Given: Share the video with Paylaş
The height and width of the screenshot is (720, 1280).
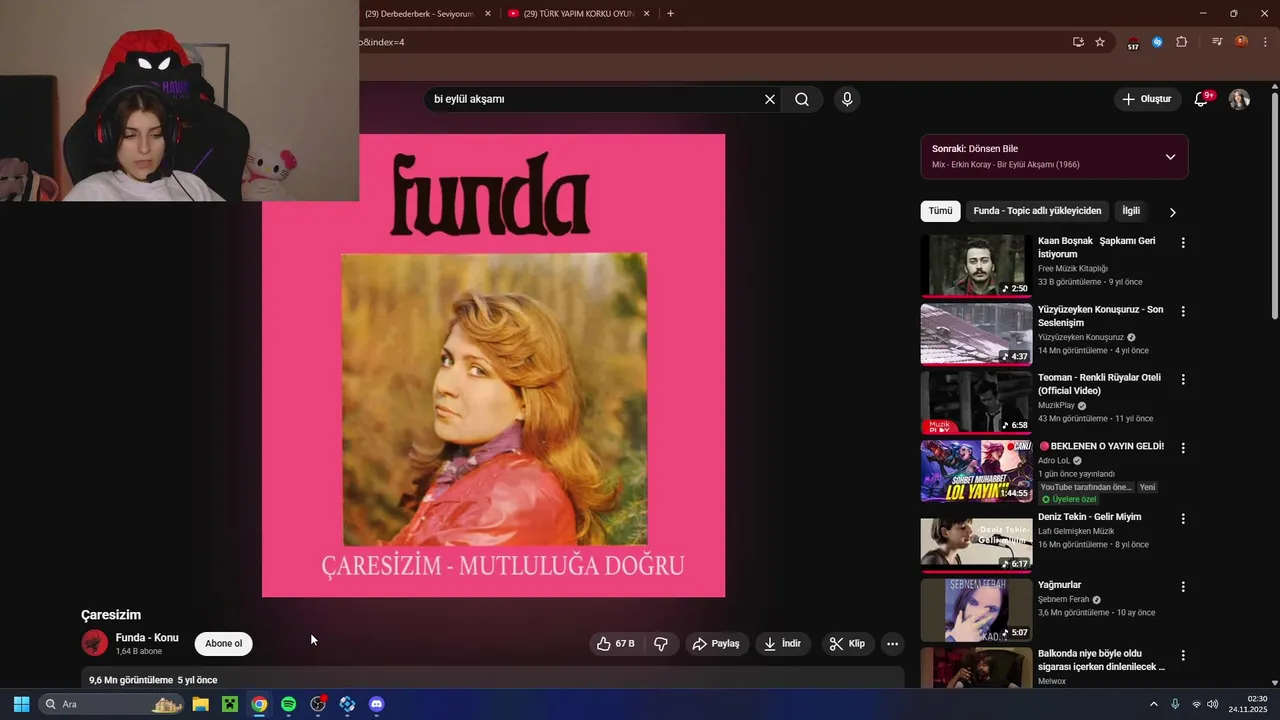Looking at the screenshot, I should coord(716,644).
